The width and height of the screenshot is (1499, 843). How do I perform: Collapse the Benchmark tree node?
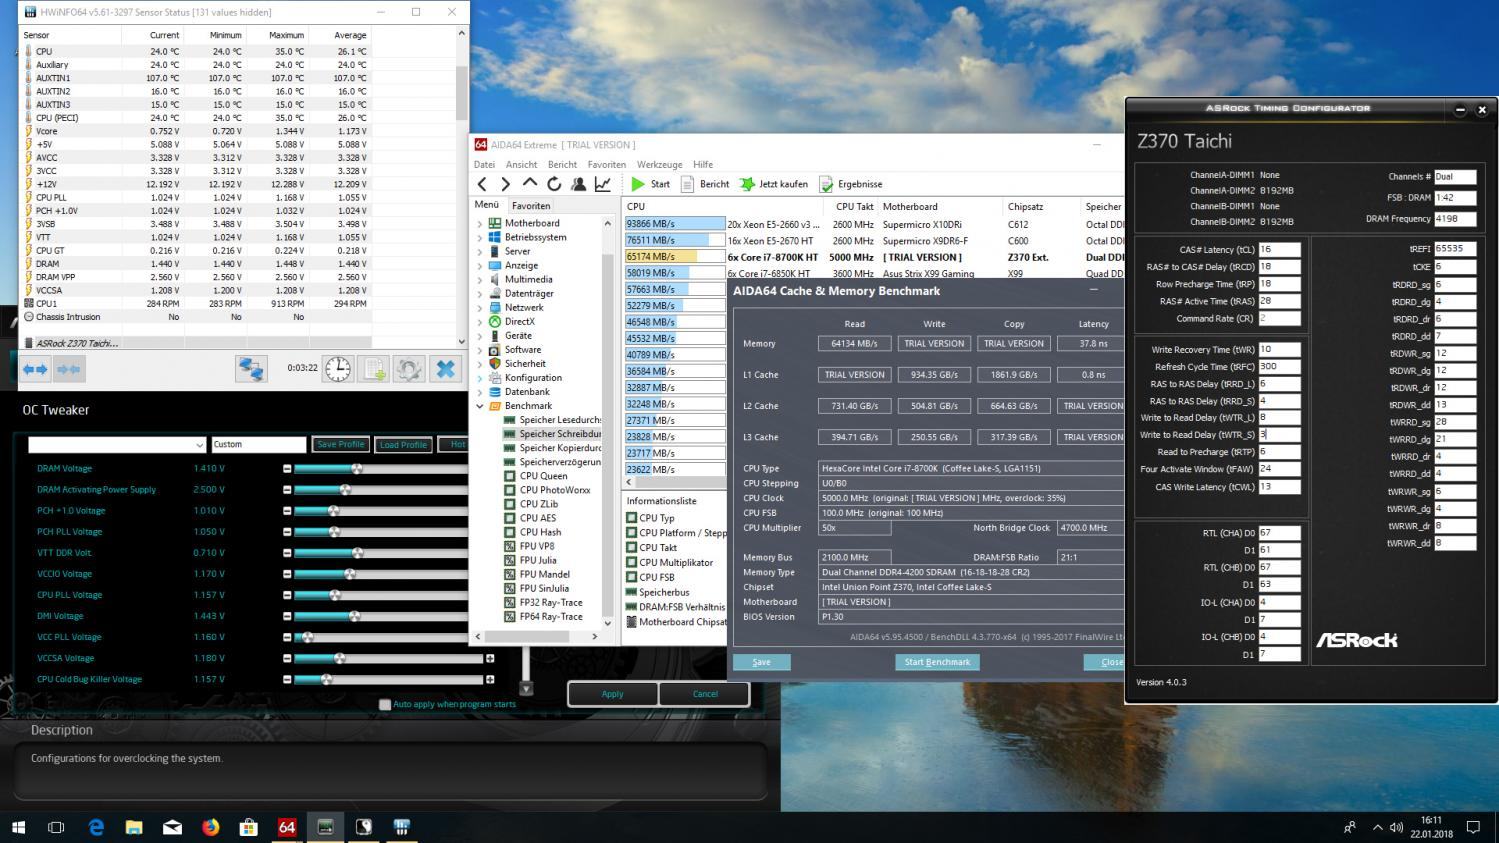point(480,406)
